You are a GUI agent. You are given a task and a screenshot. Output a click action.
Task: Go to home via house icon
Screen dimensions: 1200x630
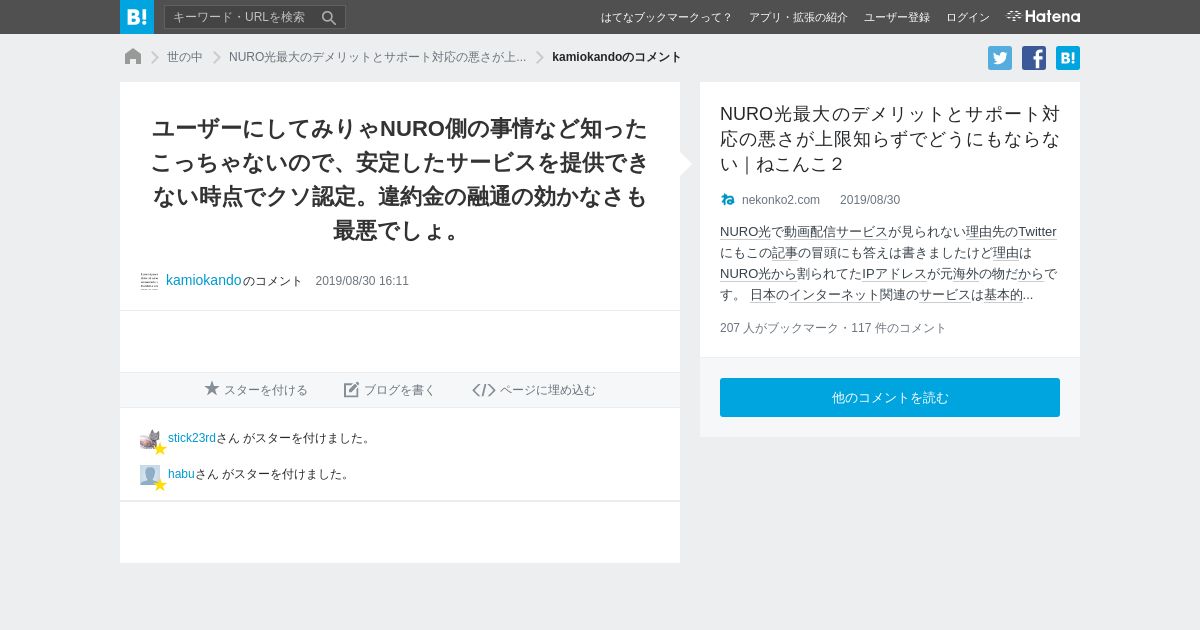pos(133,57)
